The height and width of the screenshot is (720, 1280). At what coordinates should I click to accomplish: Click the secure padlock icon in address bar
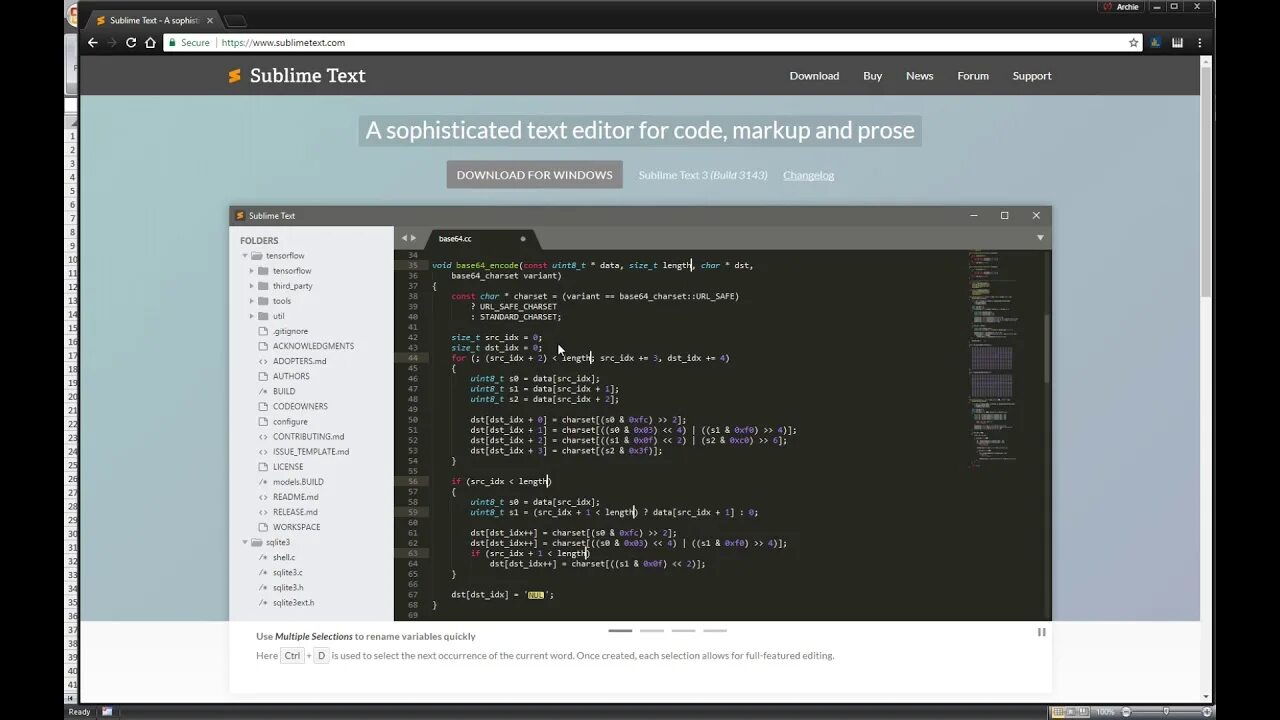click(172, 43)
